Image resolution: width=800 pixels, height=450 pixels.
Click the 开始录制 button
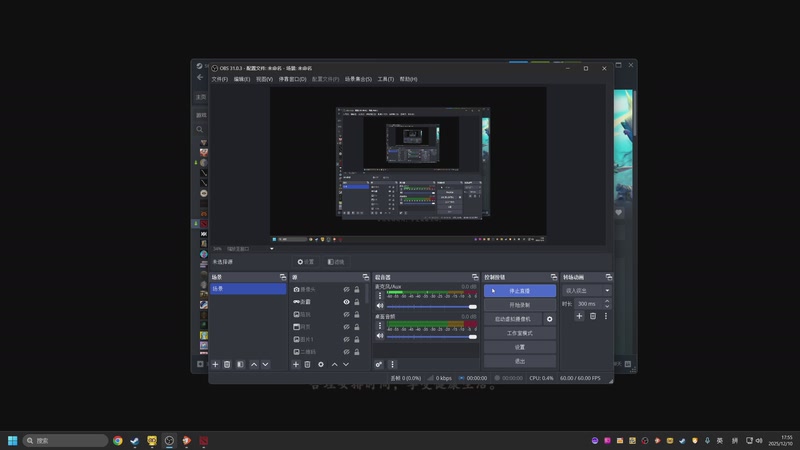pos(519,305)
